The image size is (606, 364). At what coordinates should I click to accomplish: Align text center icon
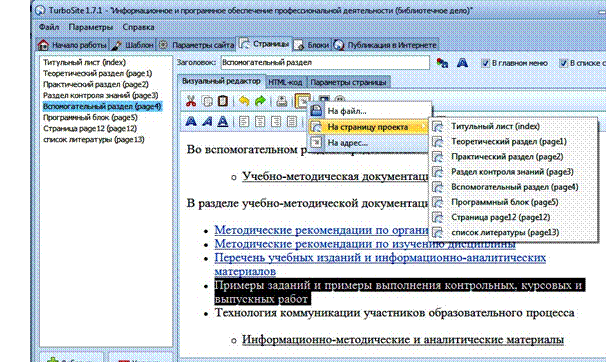tap(260, 122)
